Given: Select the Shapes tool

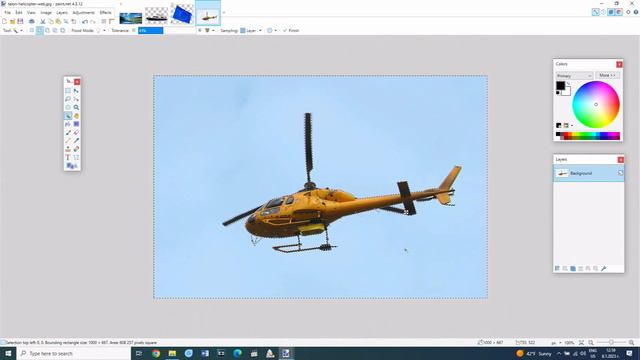Looking at the screenshot, I should click(x=71, y=166).
